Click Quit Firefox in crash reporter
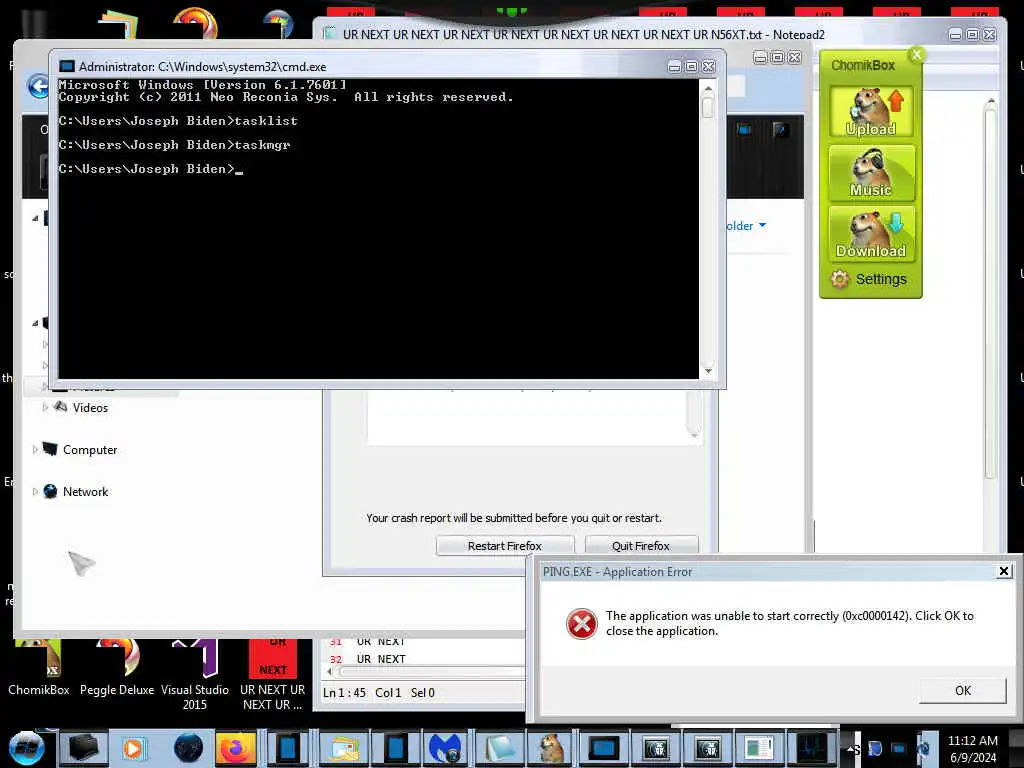The height and width of the screenshot is (768, 1024). [x=641, y=545]
